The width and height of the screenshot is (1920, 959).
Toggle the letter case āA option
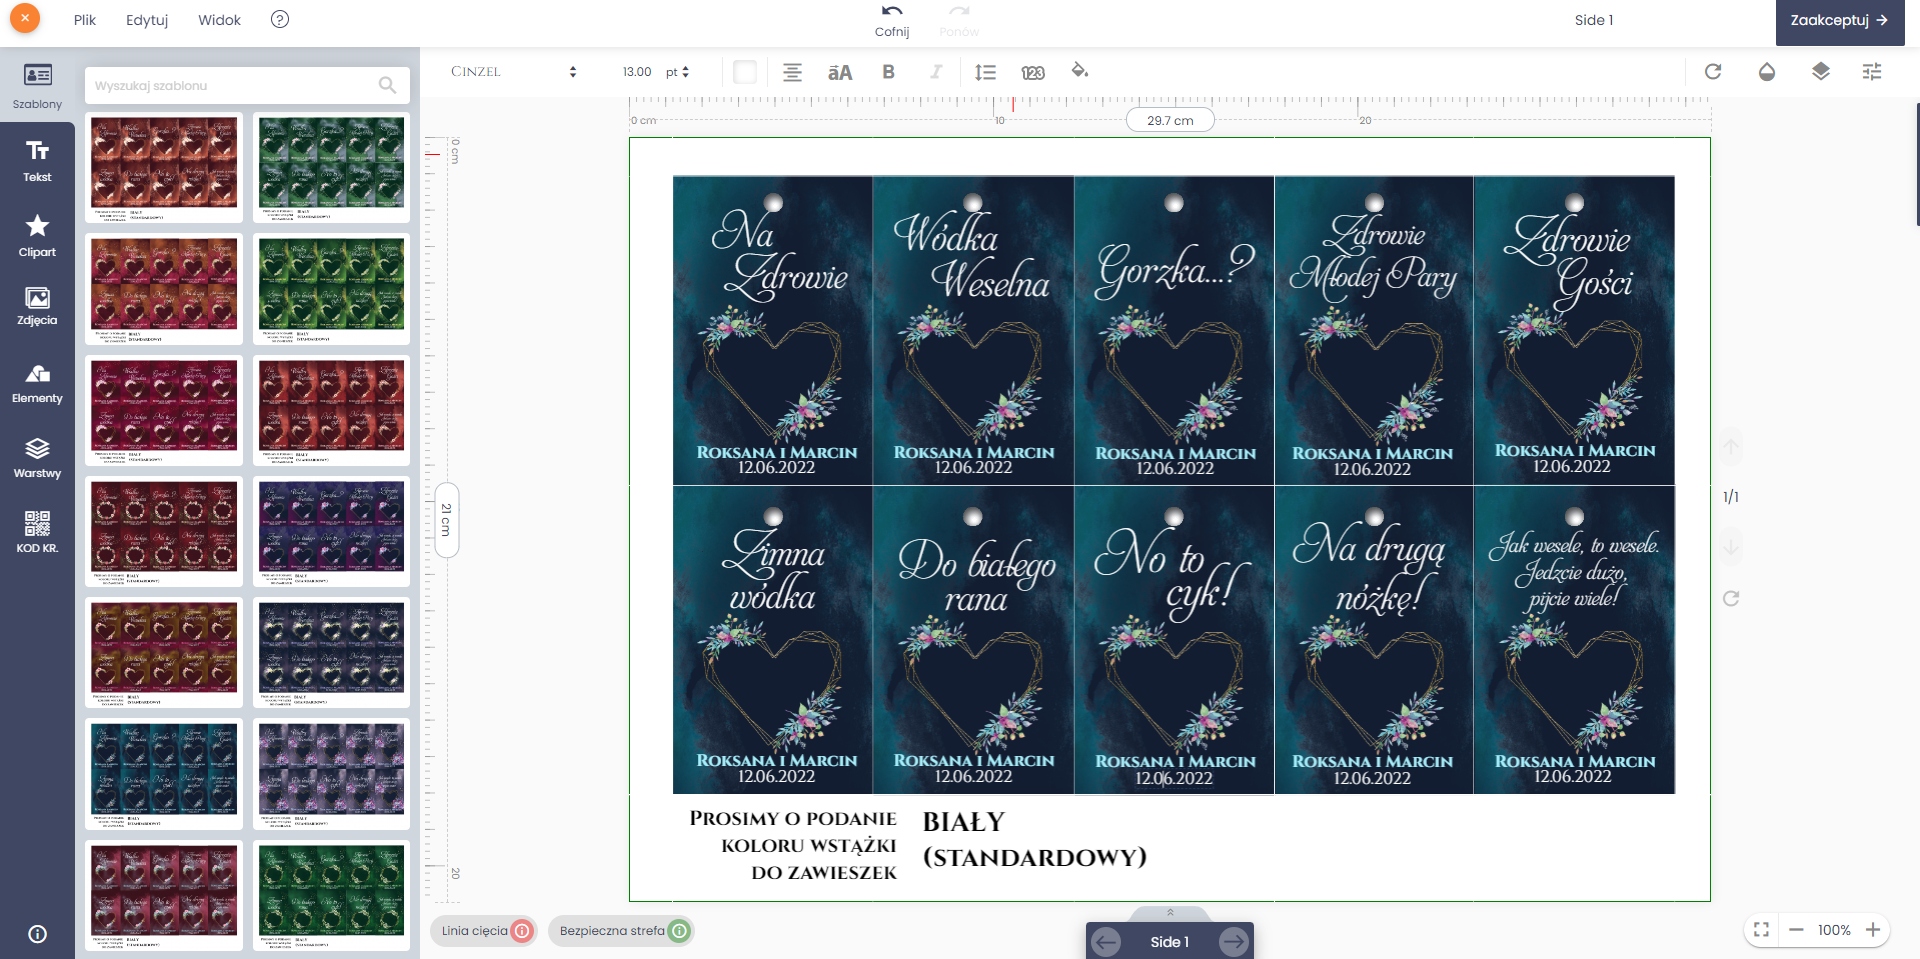[x=840, y=72]
